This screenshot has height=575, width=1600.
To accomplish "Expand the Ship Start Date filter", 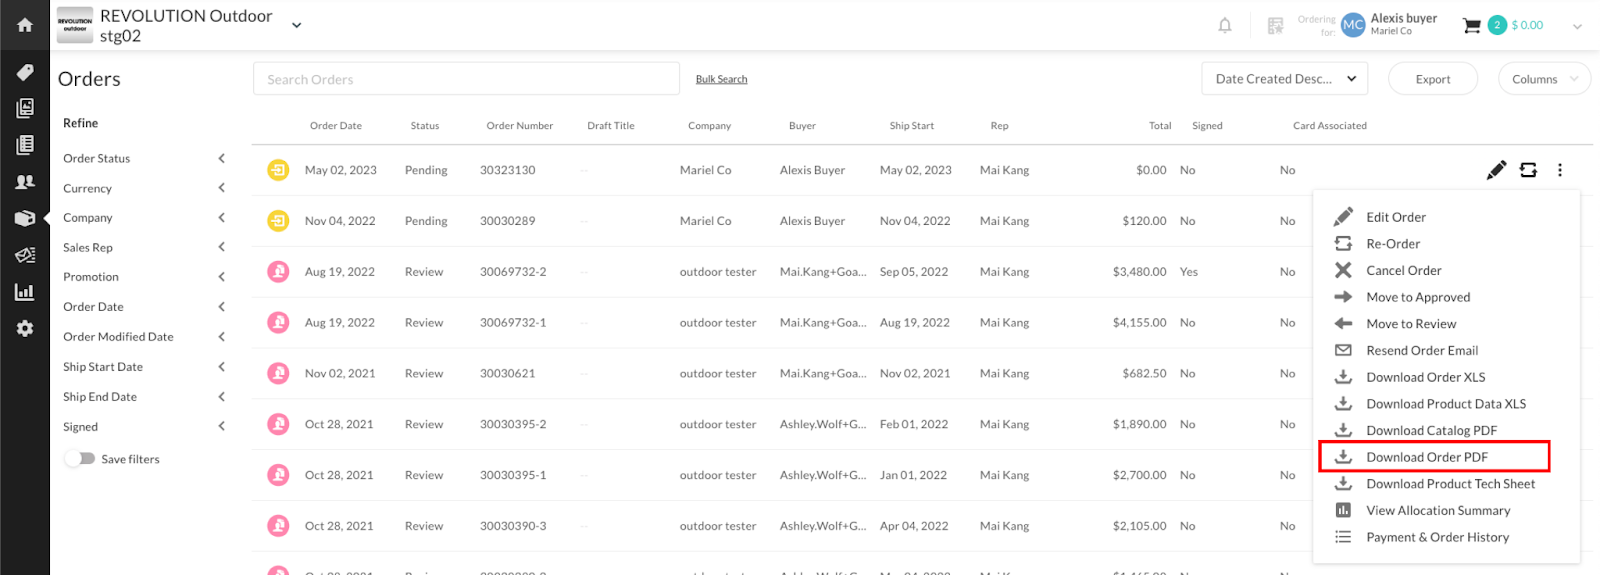I will pos(221,367).
